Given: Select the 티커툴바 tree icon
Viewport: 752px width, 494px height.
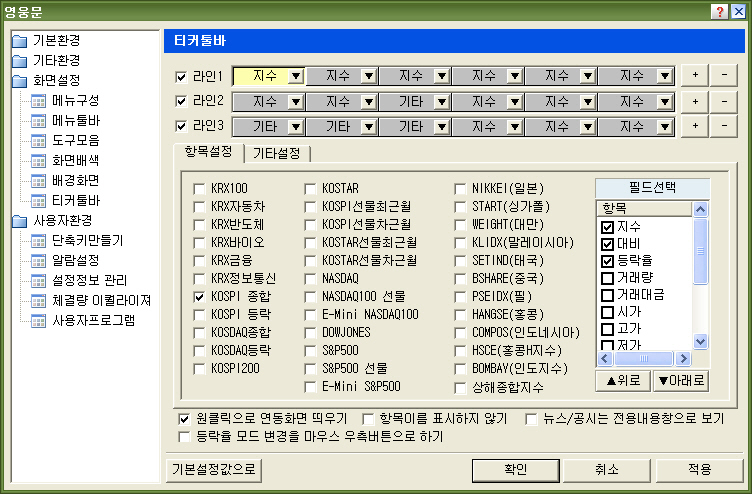Looking at the screenshot, I should pyautogui.click(x=39, y=200).
